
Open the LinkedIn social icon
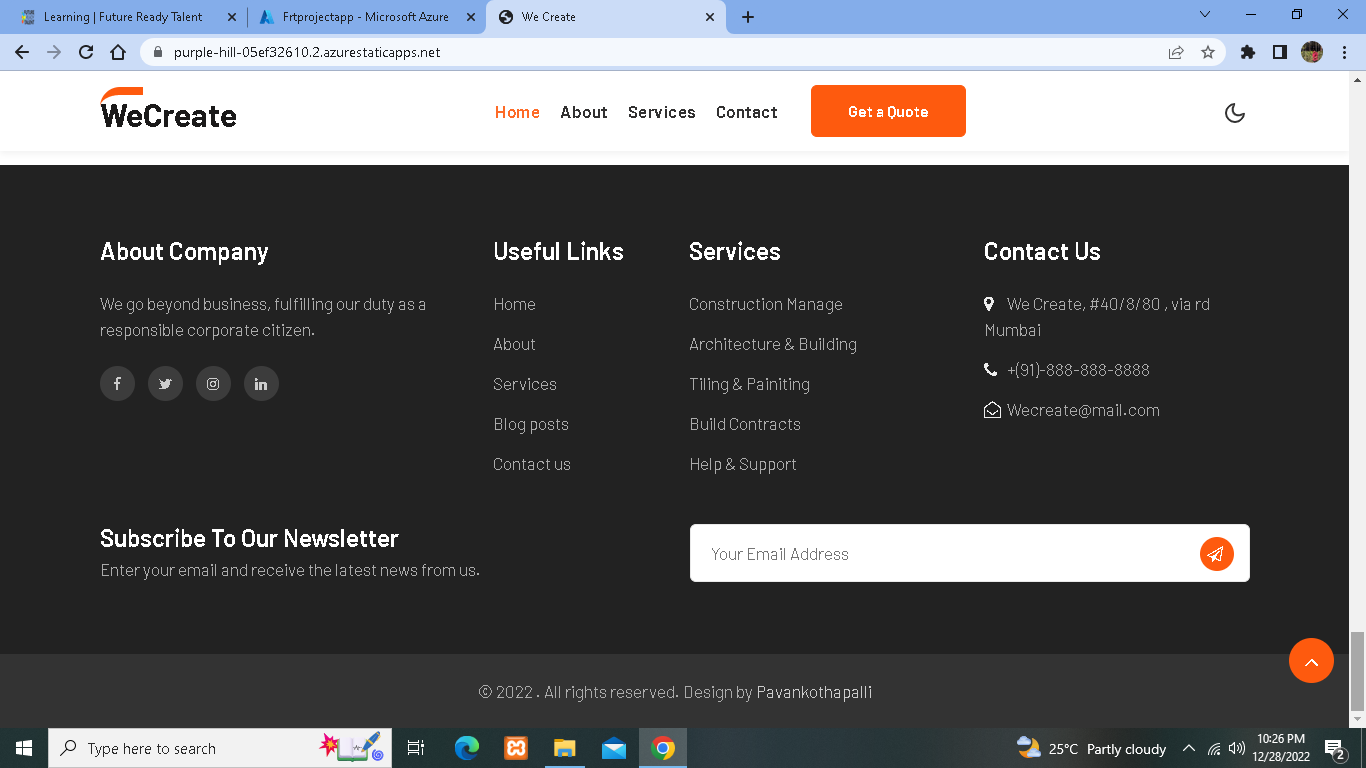pyautogui.click(x=261, y=384)
